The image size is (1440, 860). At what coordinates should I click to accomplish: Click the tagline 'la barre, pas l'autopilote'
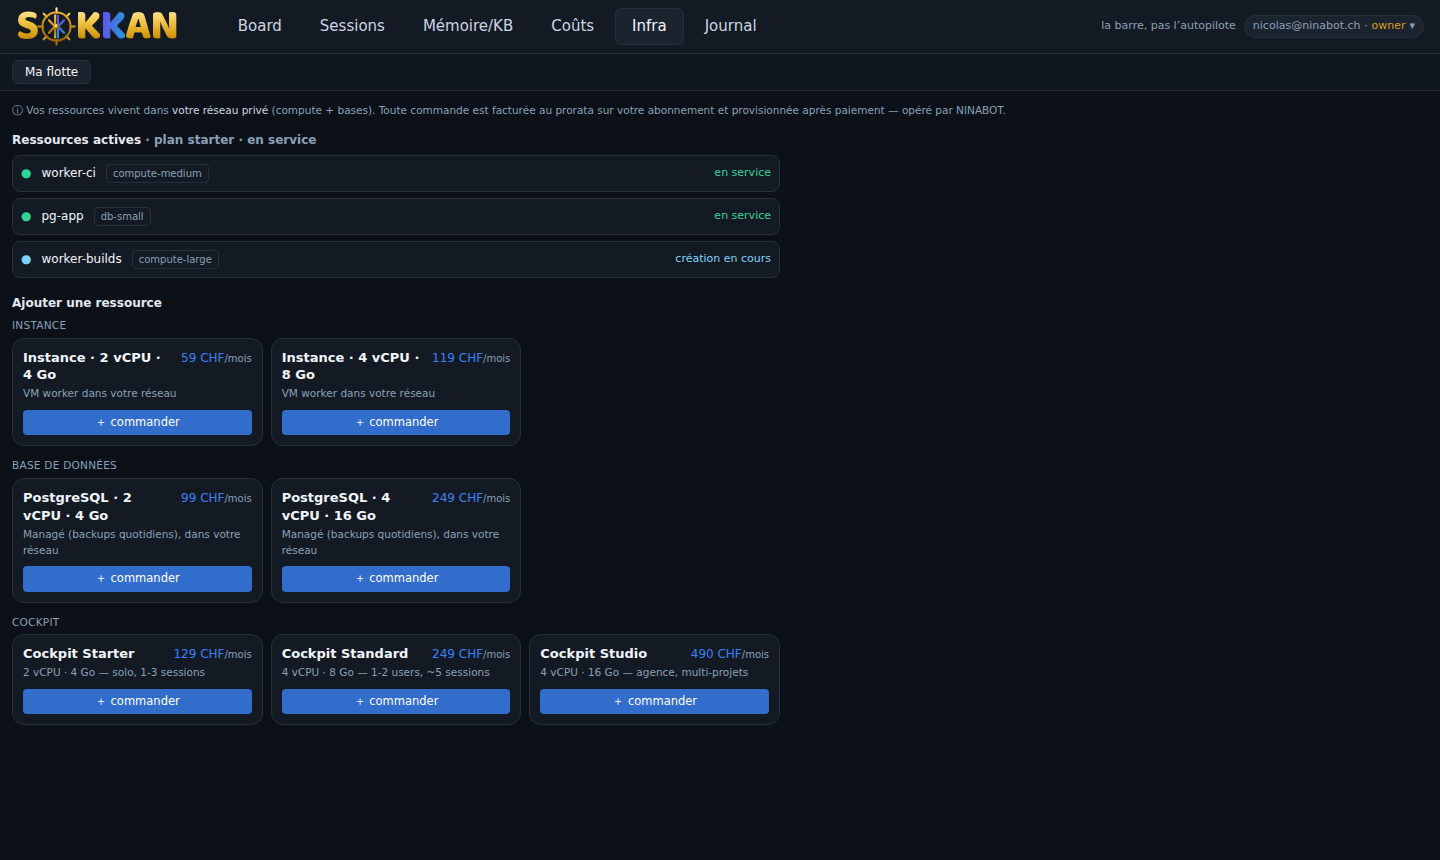(x=1168, y=26)
